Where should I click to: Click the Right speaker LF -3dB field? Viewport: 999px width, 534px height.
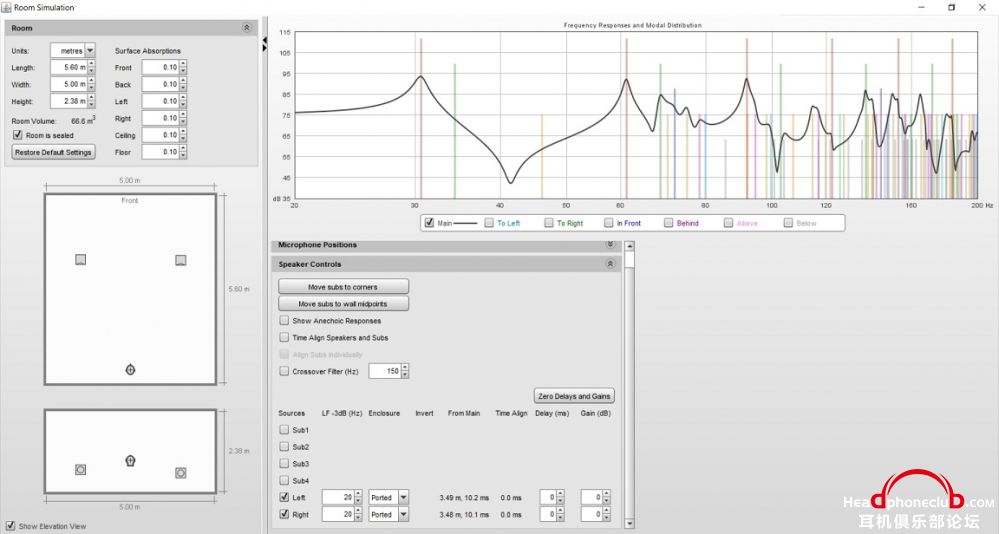pos(338,514)
